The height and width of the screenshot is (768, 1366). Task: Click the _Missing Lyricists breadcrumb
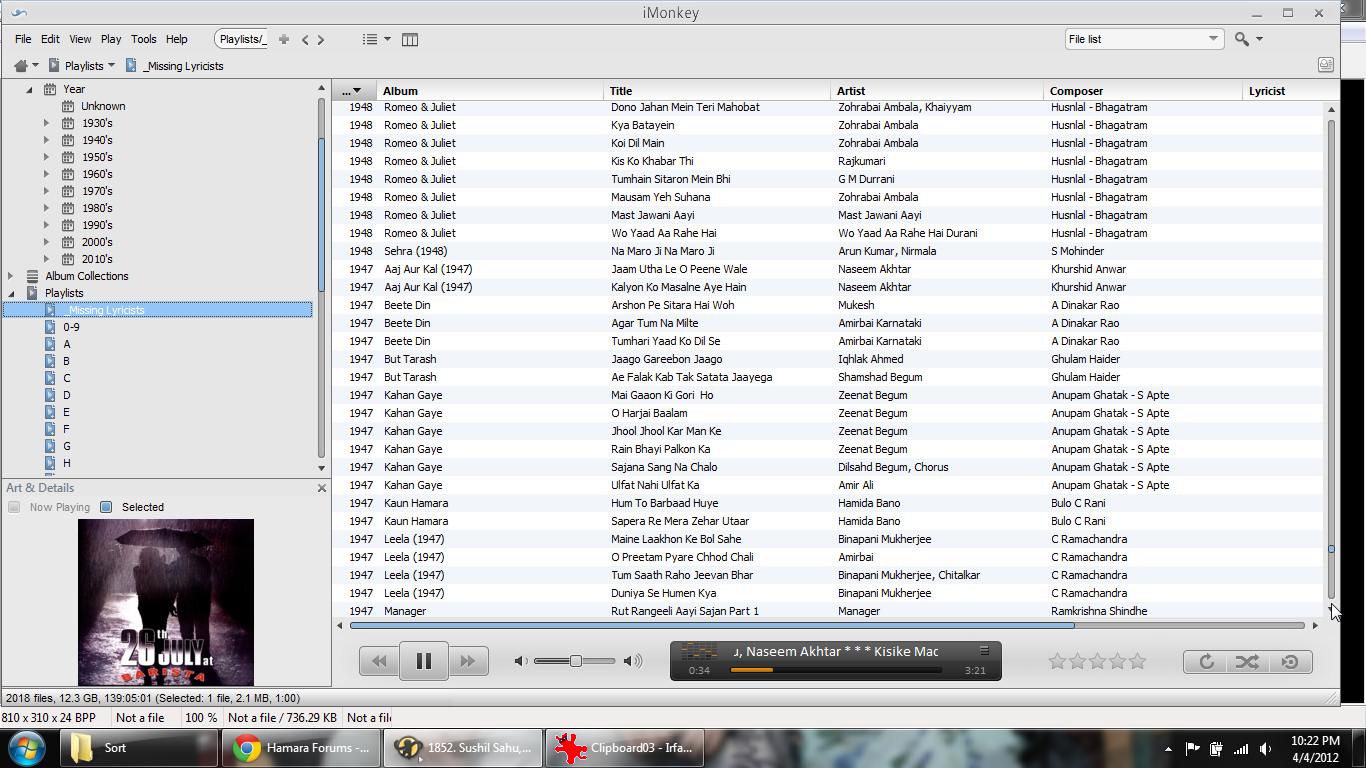(x=184, y=66)
